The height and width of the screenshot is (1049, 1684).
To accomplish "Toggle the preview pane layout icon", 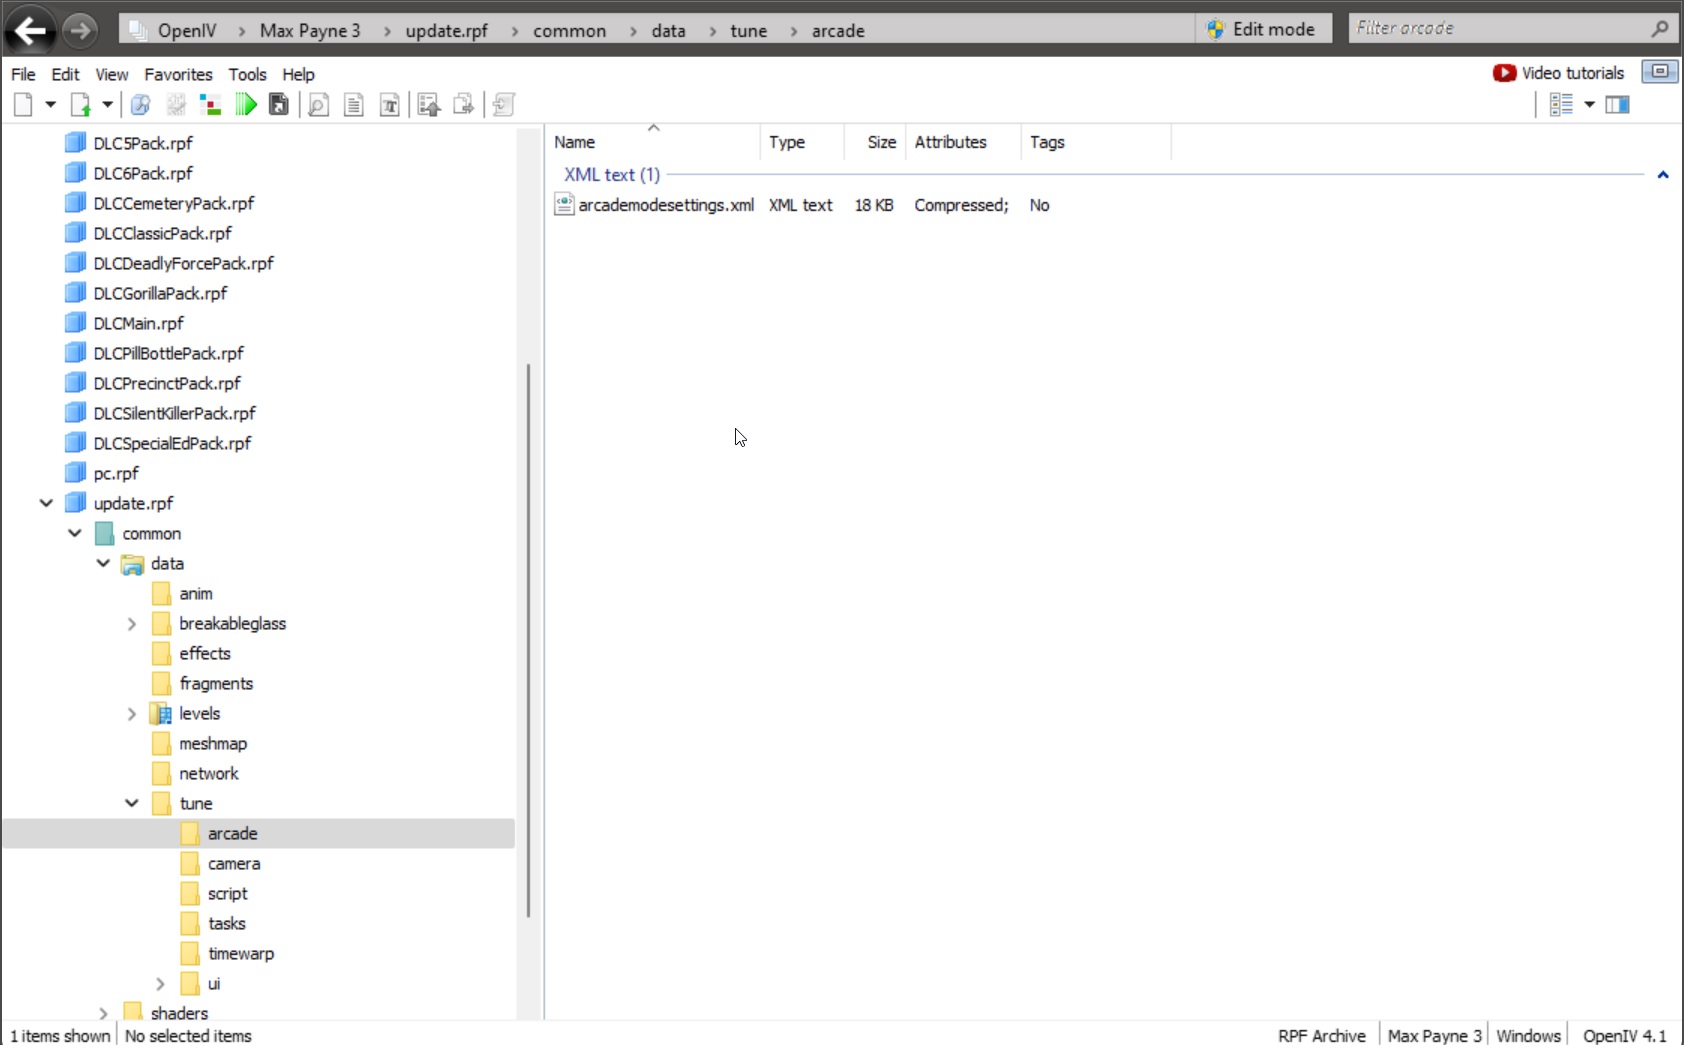I will pos(1617,104).
